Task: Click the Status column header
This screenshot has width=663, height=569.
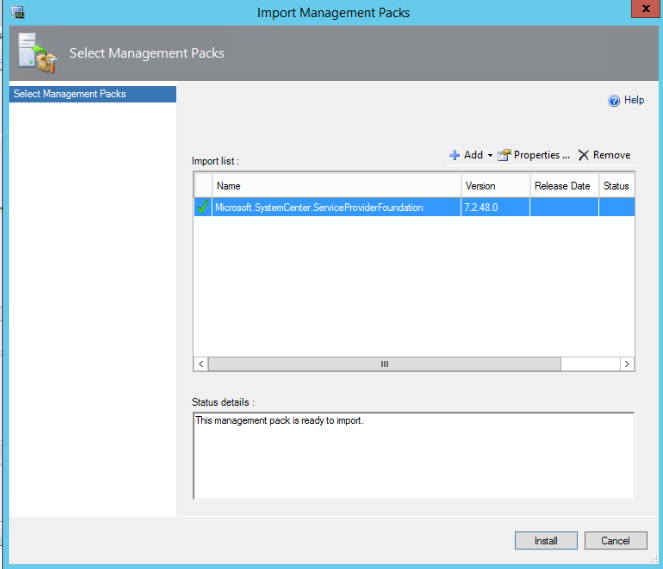Action: (x=615, y=186)
